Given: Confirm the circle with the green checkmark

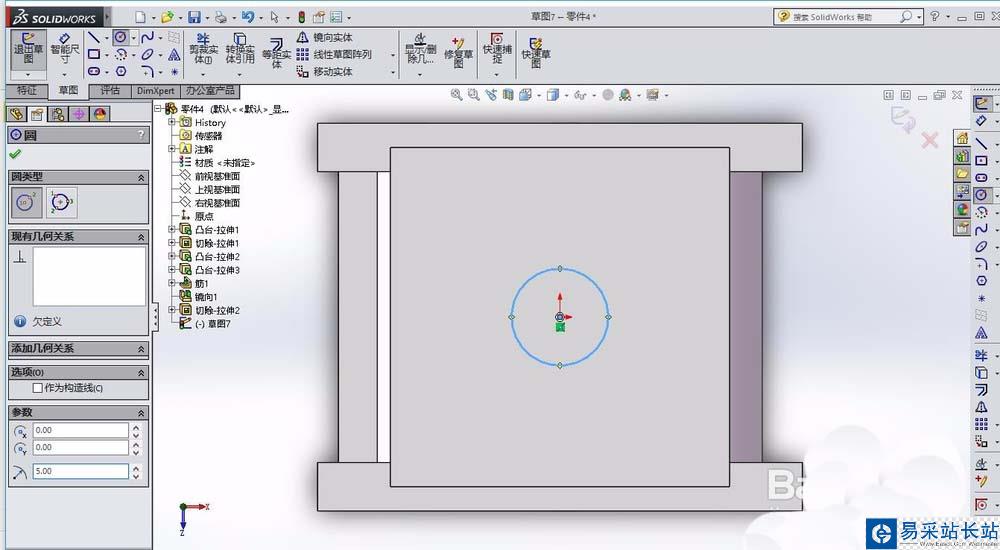Looking at the screenshot, I should [15, 154].
